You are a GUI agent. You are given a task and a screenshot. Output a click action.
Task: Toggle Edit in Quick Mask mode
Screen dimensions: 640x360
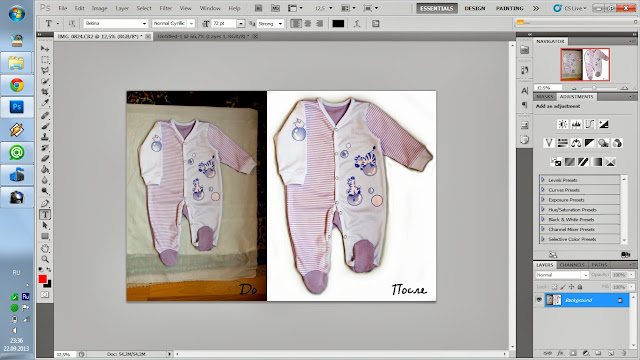[45, 295]
